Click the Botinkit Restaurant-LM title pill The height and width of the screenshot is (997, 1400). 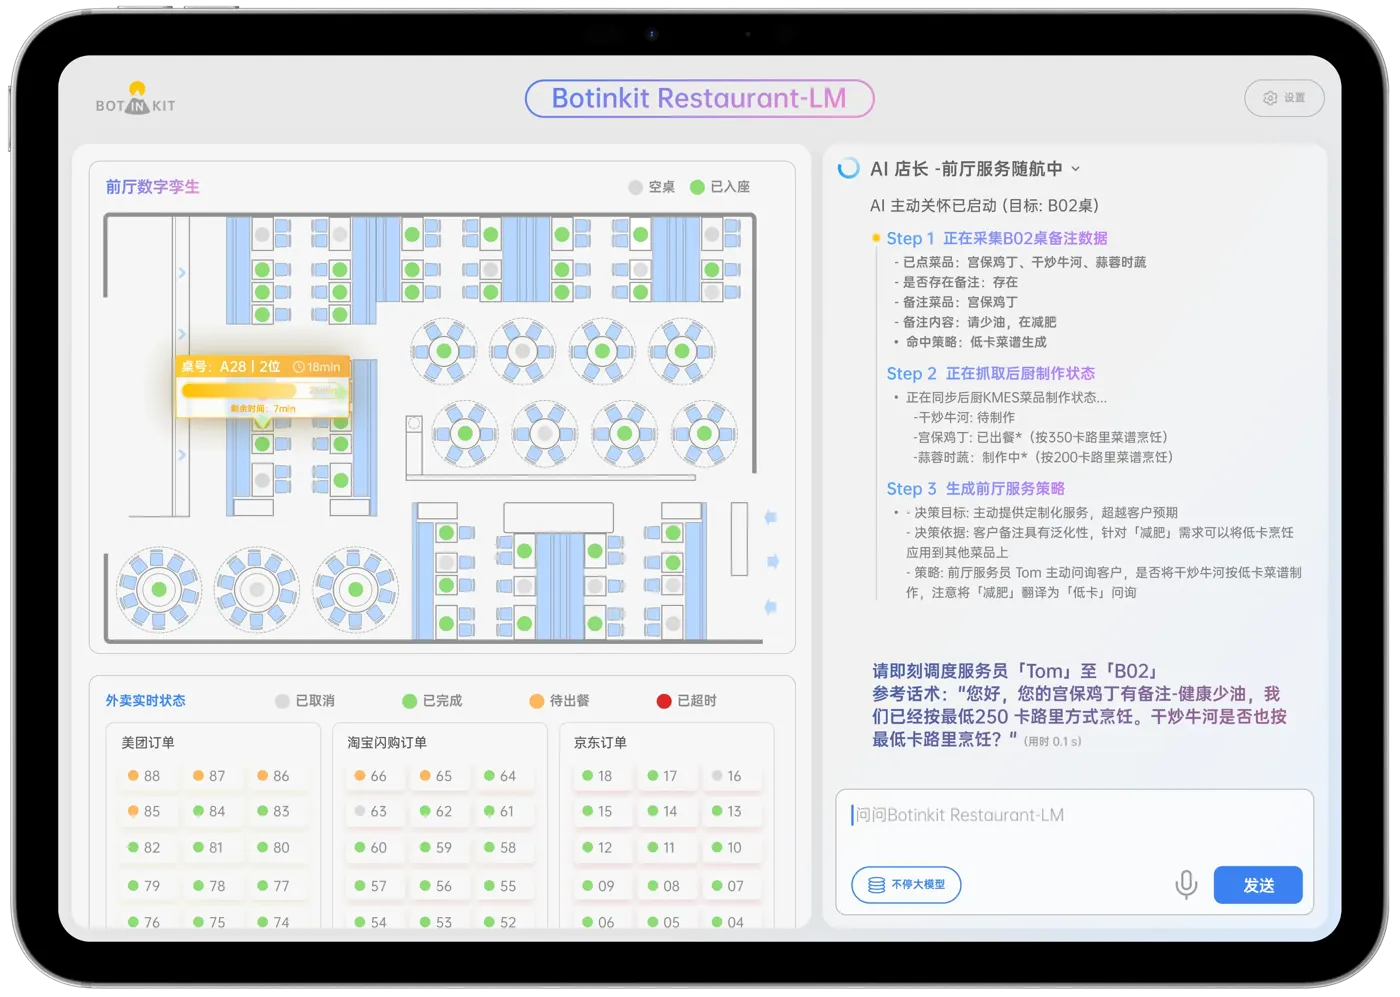(699, 98)
